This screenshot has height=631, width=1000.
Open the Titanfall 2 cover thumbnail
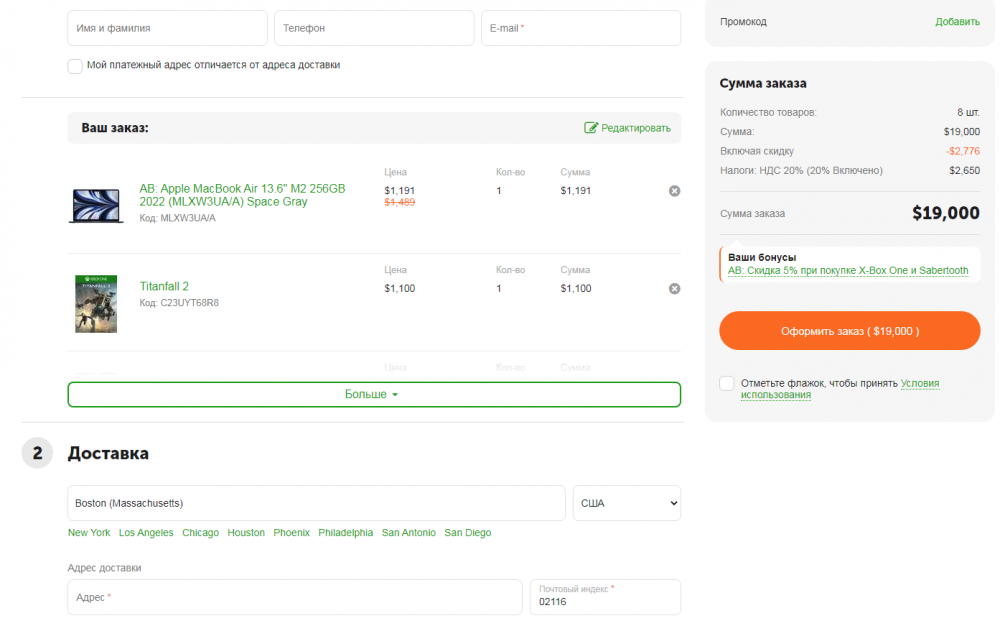(x=96, y=303)
